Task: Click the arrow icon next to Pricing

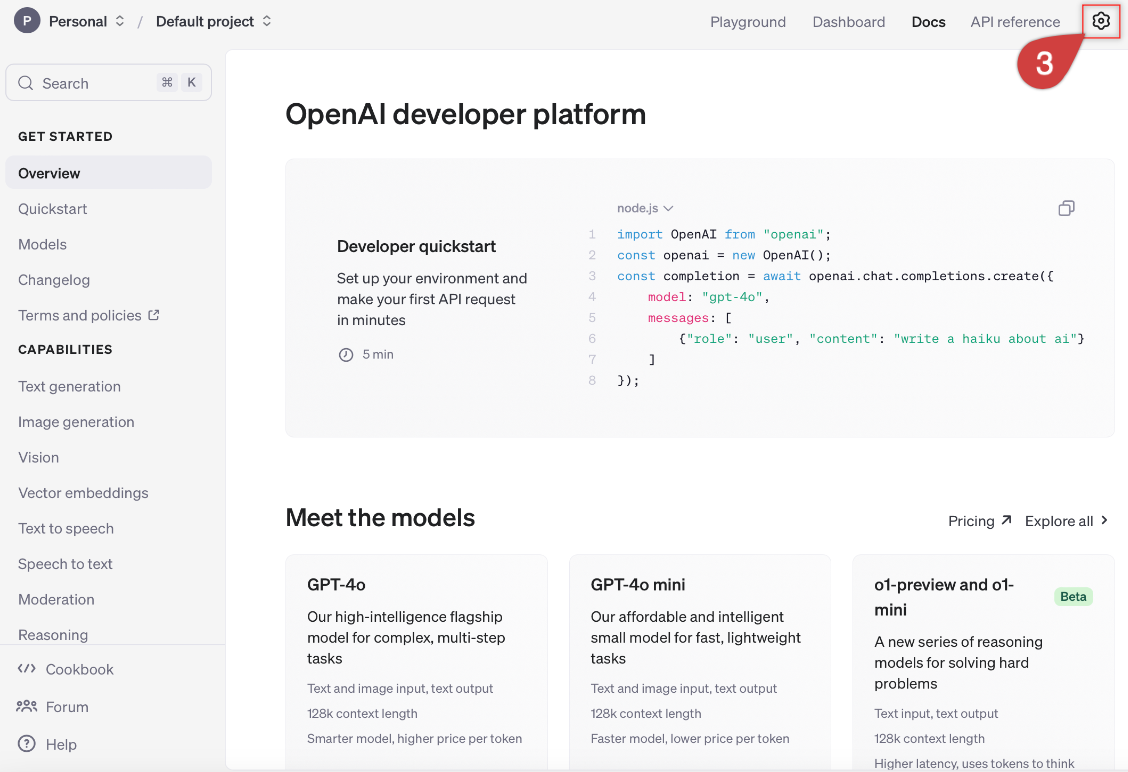Action: [x=1006, y=520]
